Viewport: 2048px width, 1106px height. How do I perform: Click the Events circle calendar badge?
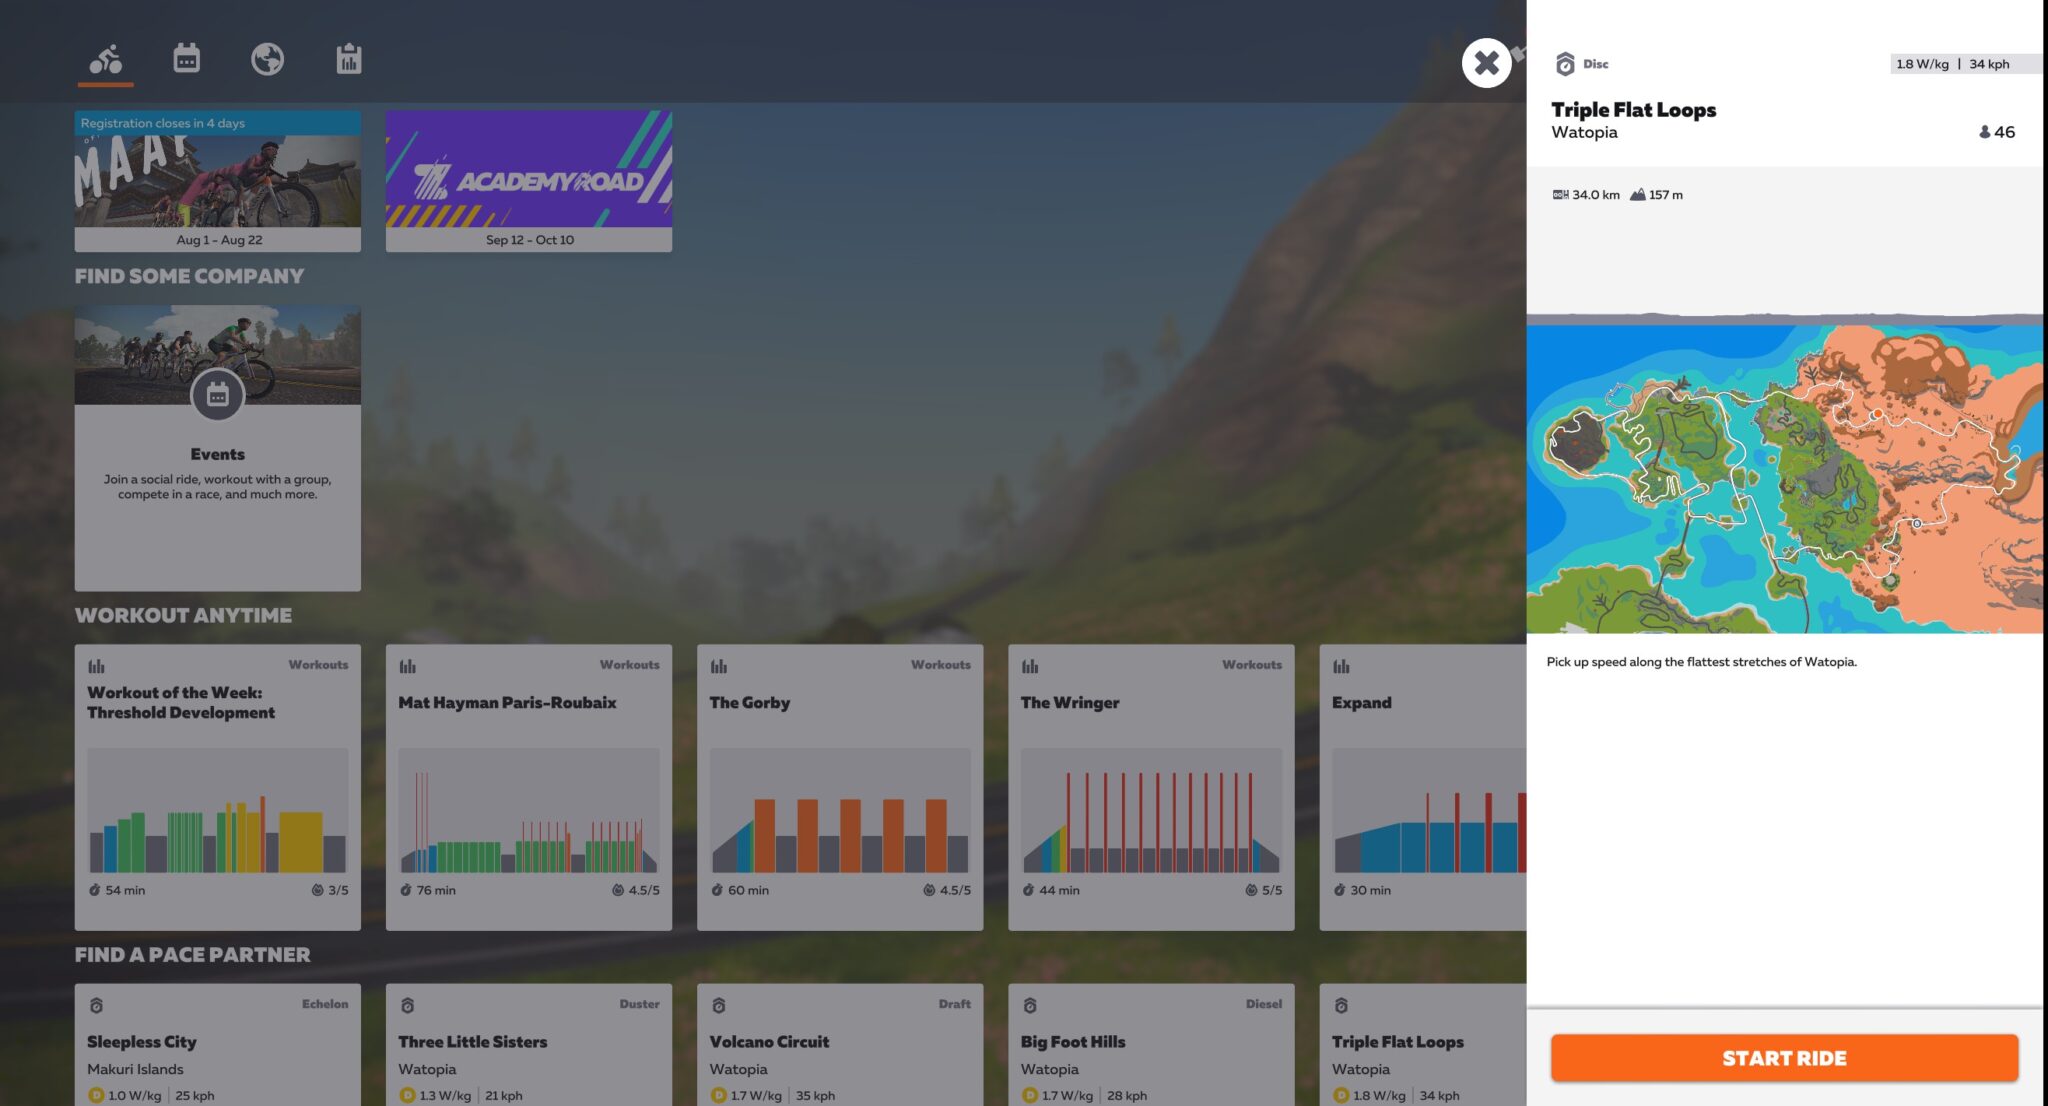(217, 395)
